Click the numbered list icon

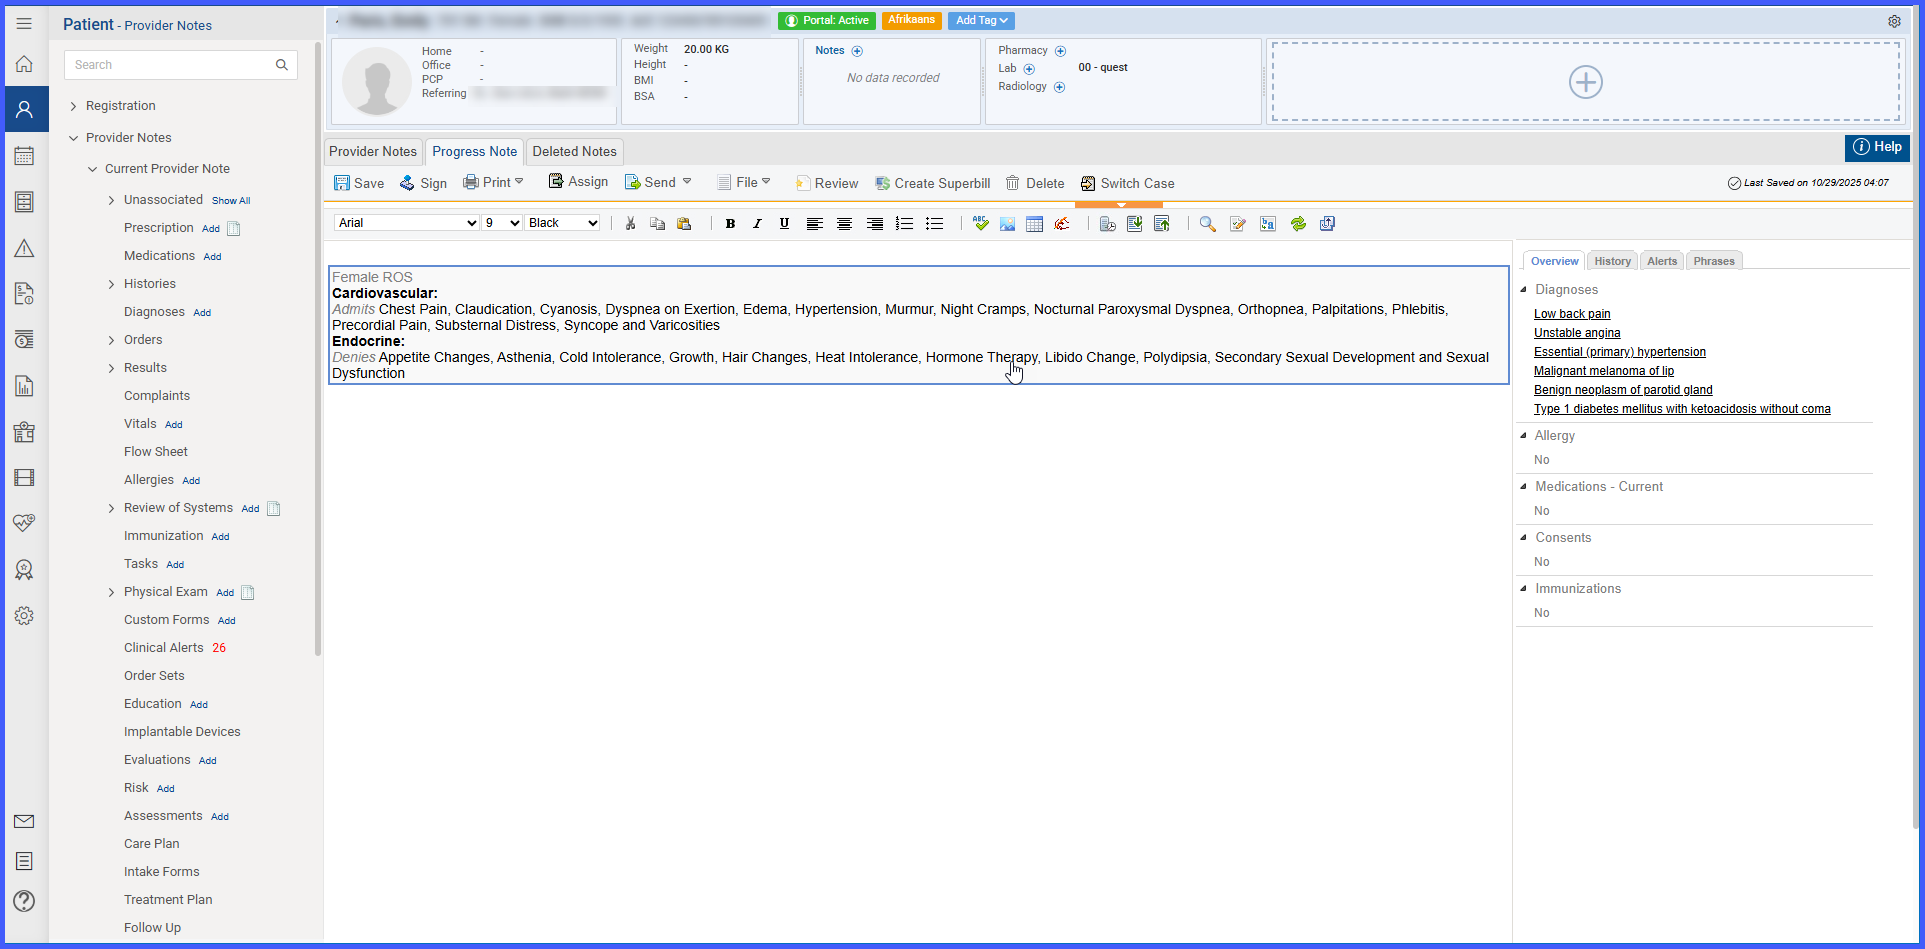click(905, 224)
